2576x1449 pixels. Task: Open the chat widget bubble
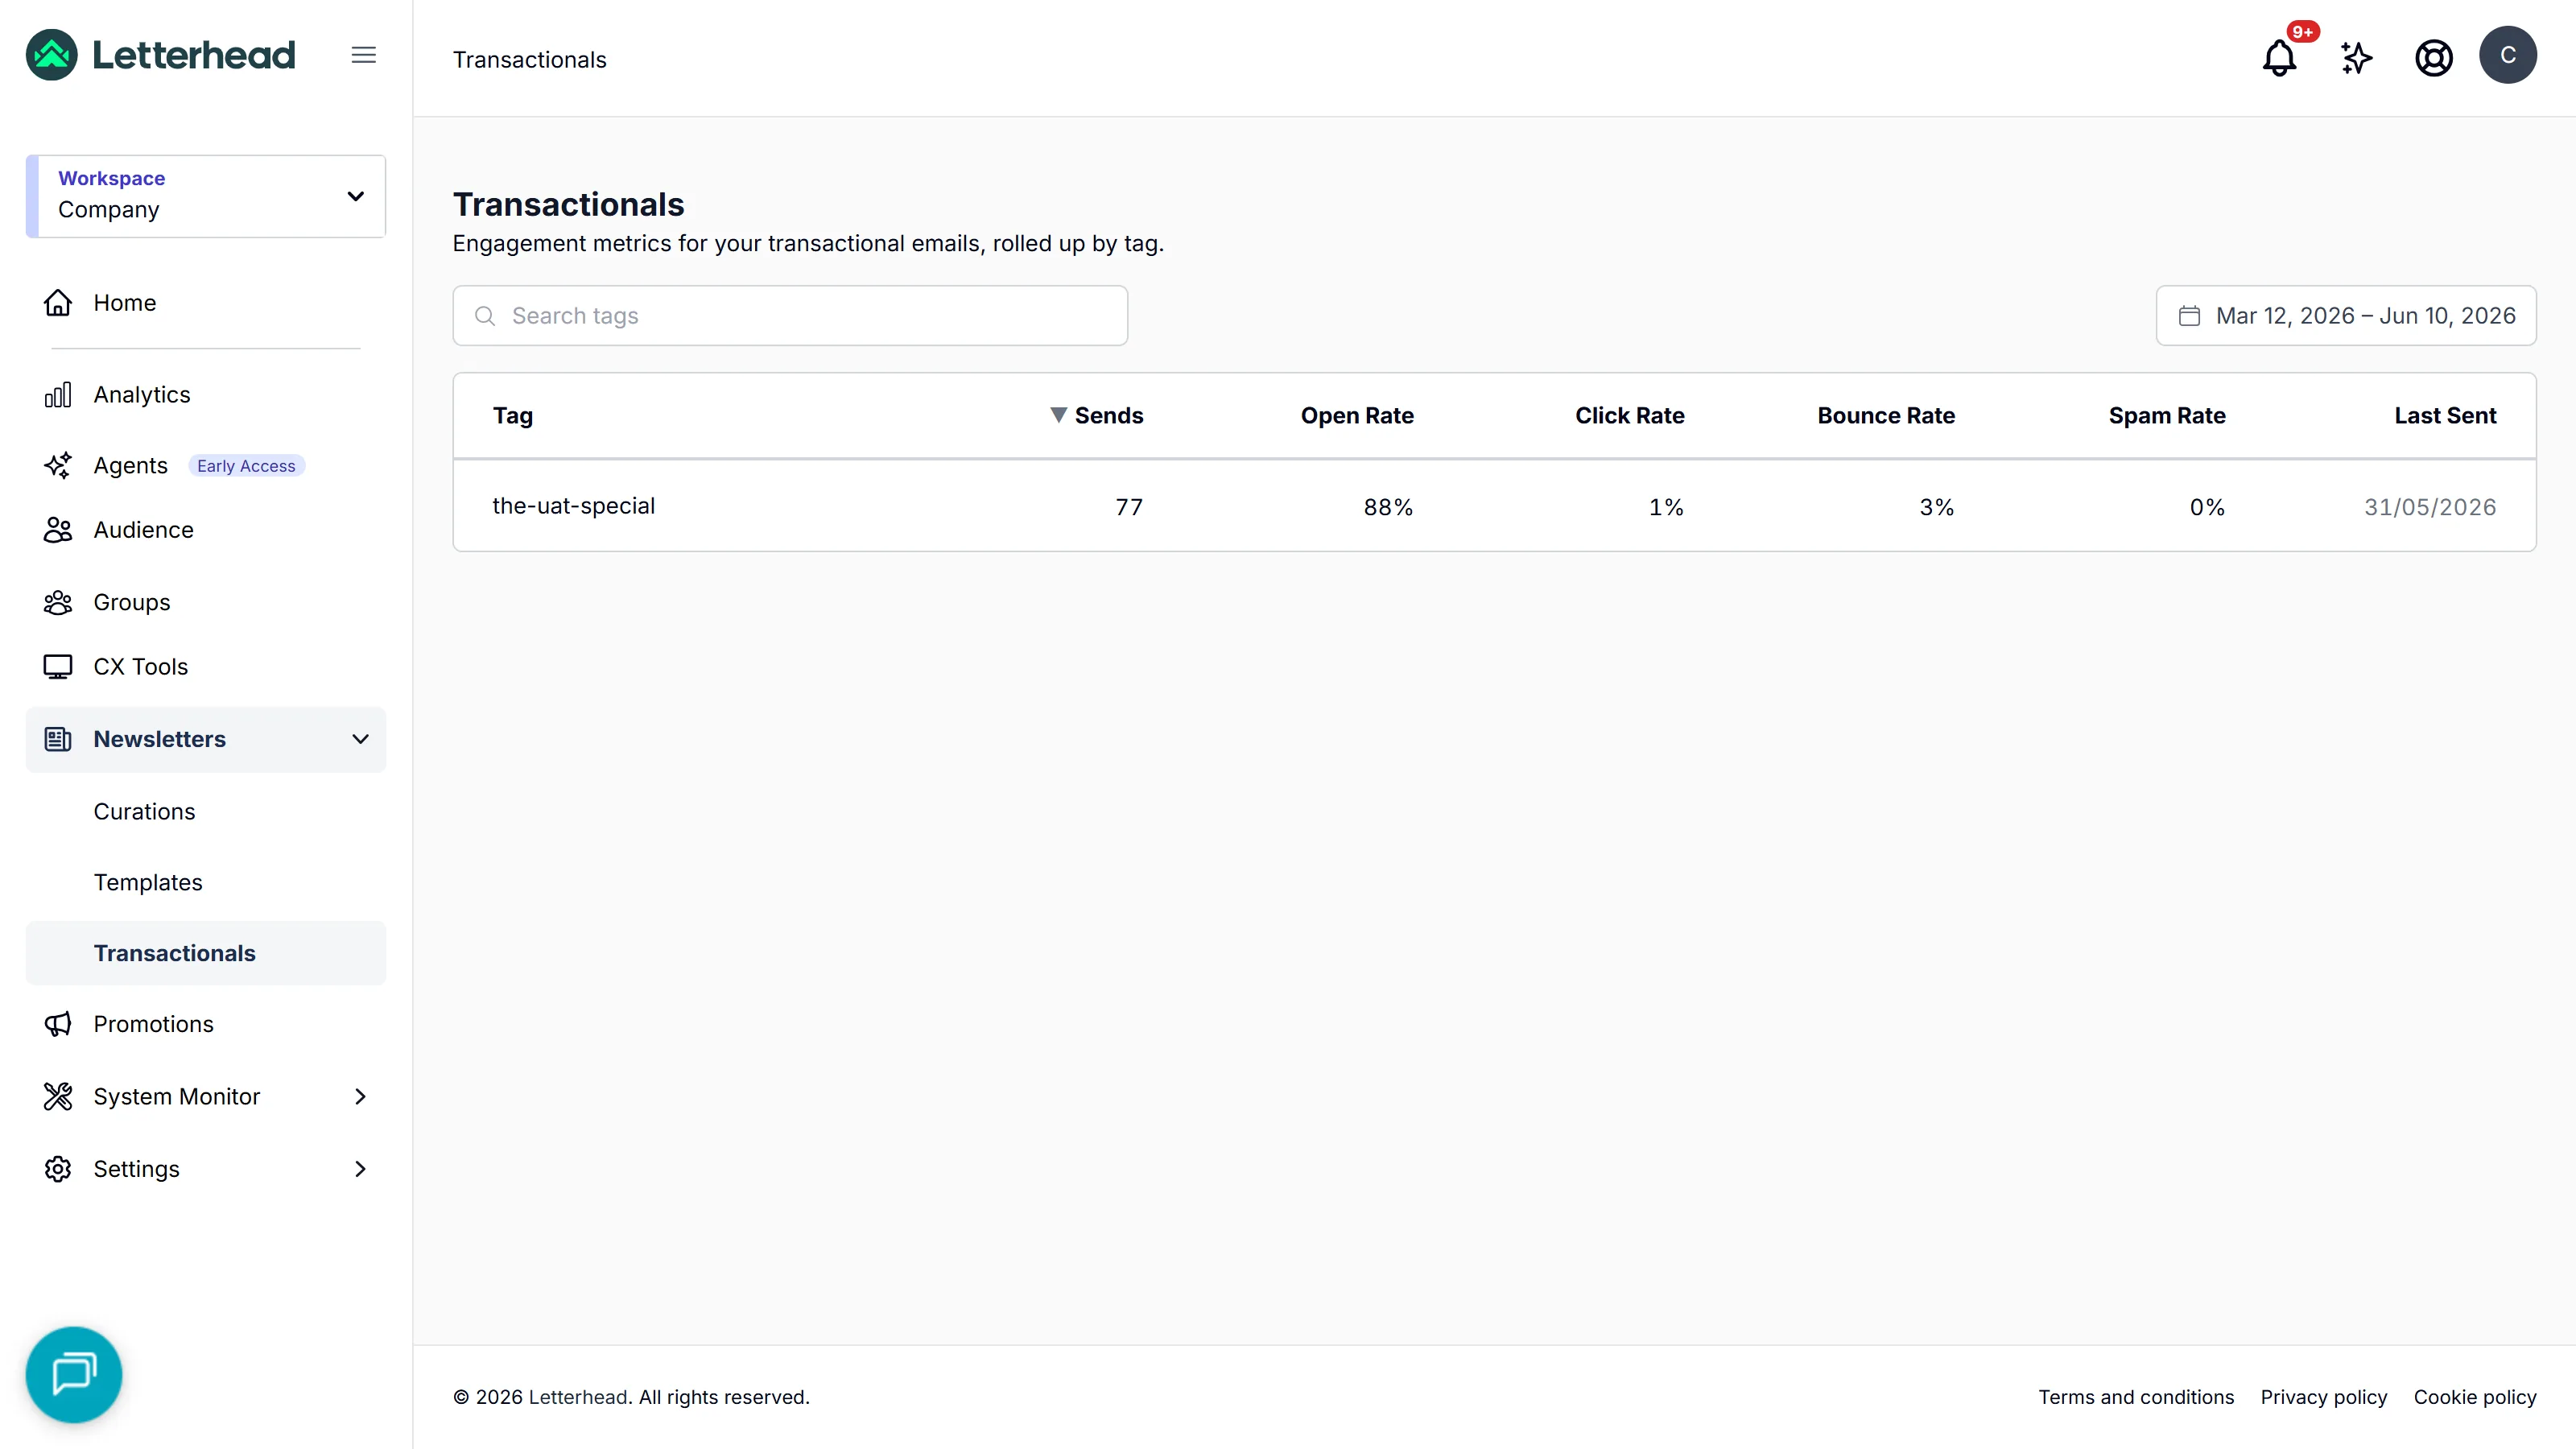(x=74, y=1375)
